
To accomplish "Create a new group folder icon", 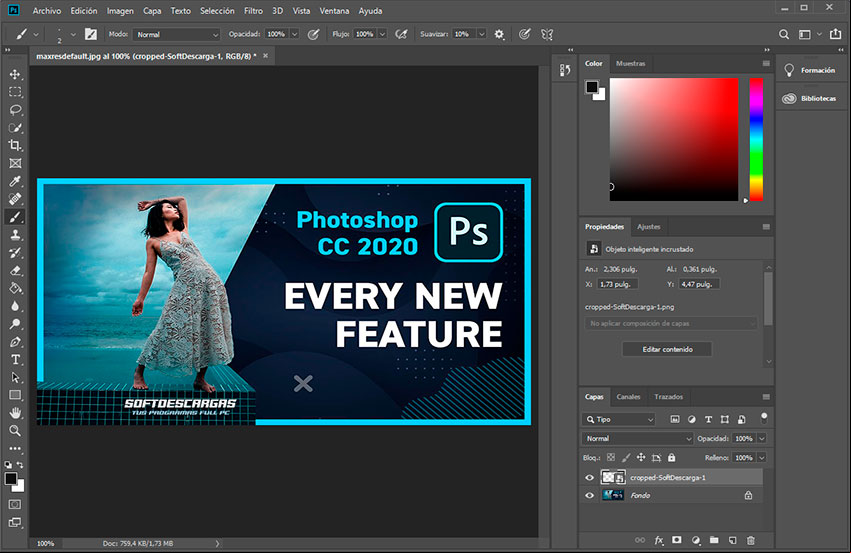I will (x=714, y=540).
